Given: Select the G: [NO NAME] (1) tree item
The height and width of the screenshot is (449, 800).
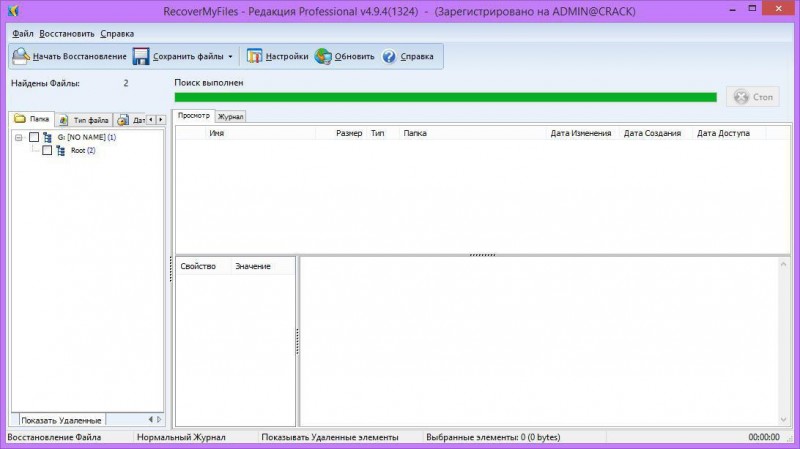Looking at the screenshot, I should click(x=87, y=137).
